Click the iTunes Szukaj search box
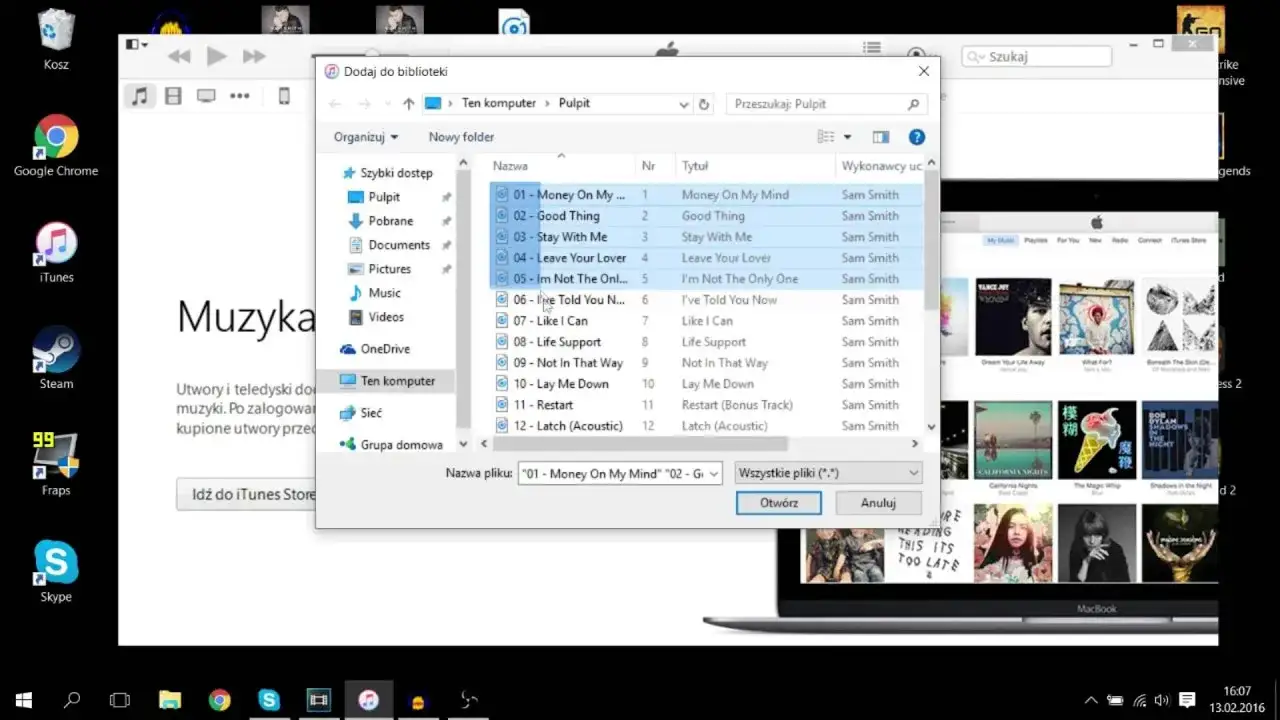1280x720 pixels. coord(1035,57)
